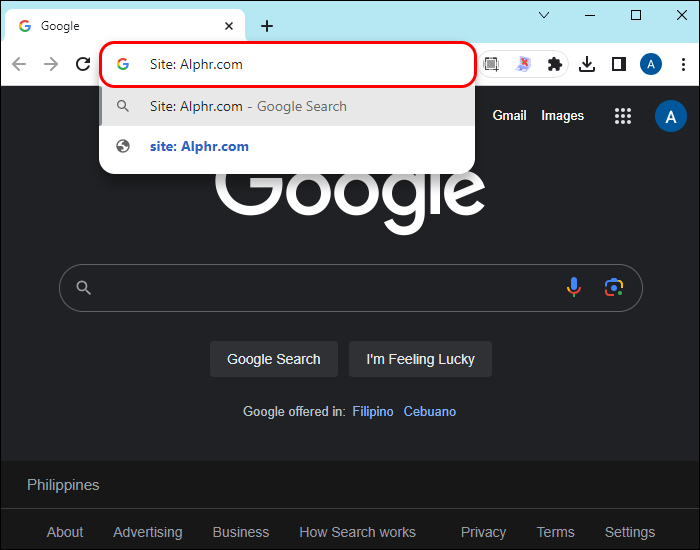Open the Chrome profile avatar in toolbar
The image size is (700, 550).
click(x=651, y=64)
